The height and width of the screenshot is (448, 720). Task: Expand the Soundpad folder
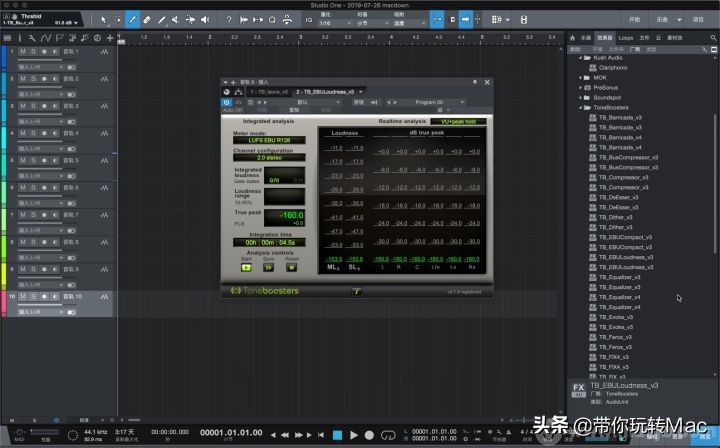coord(580,98)
